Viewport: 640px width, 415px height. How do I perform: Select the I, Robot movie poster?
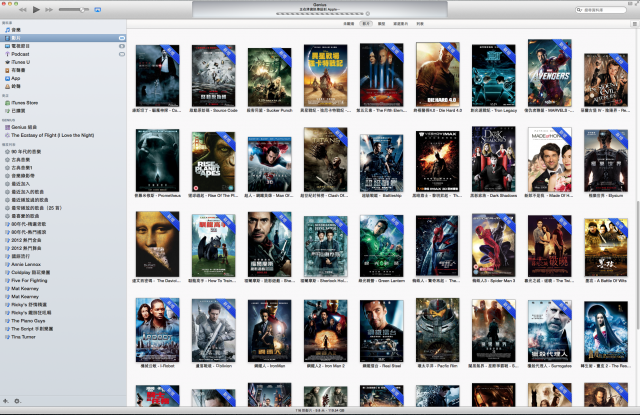tap(157, 330)
